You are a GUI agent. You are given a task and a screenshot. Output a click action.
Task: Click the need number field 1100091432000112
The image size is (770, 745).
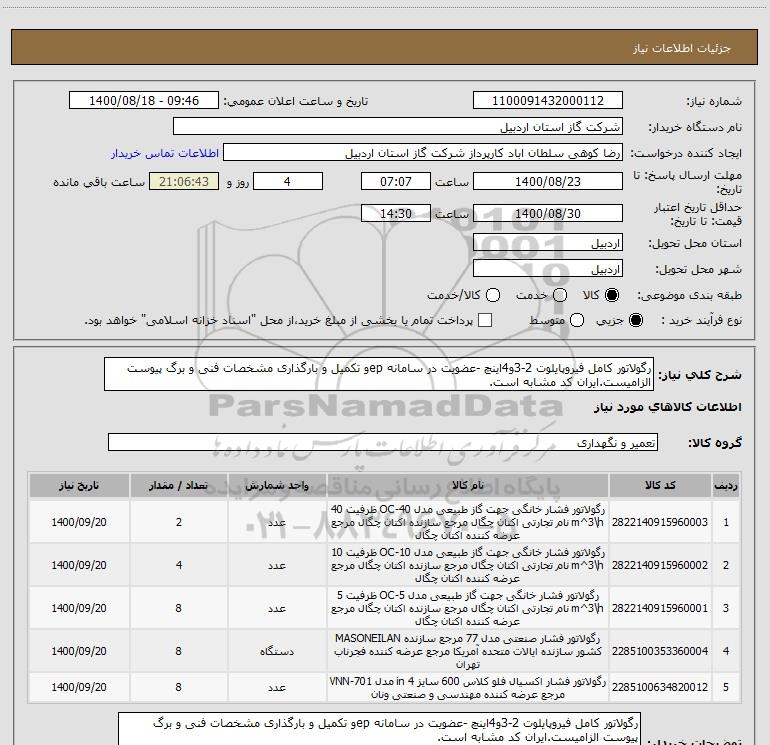click(548, 101)
